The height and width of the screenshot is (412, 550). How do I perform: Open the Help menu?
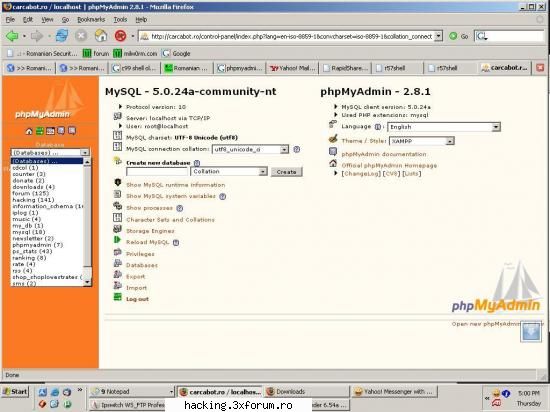tap(141, 20)
